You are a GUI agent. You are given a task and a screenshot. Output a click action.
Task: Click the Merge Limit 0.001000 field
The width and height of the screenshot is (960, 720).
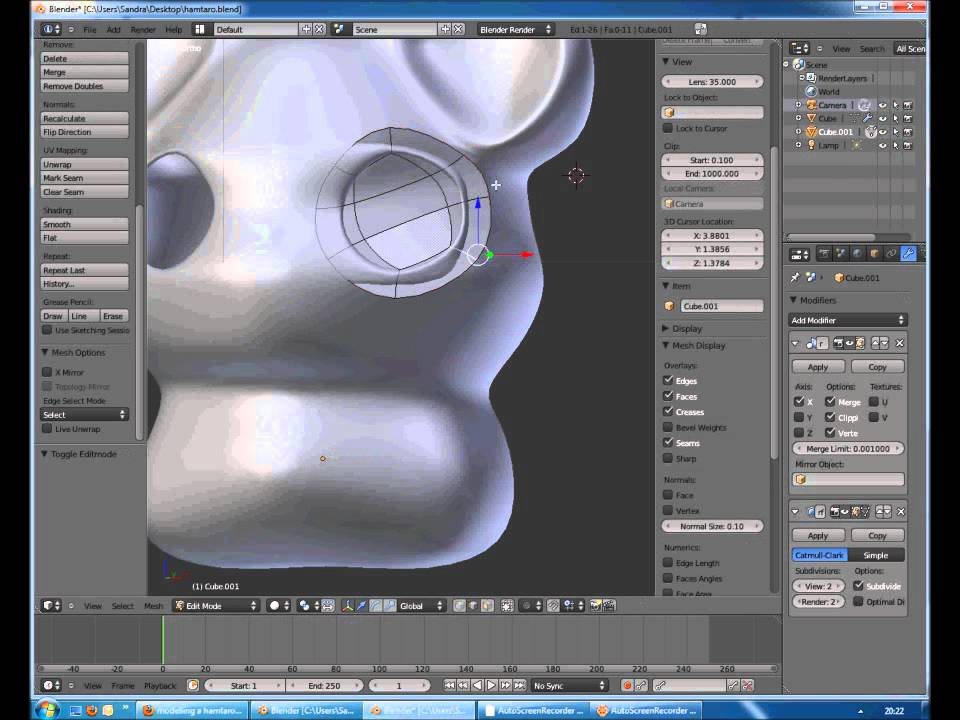(848, 449)
